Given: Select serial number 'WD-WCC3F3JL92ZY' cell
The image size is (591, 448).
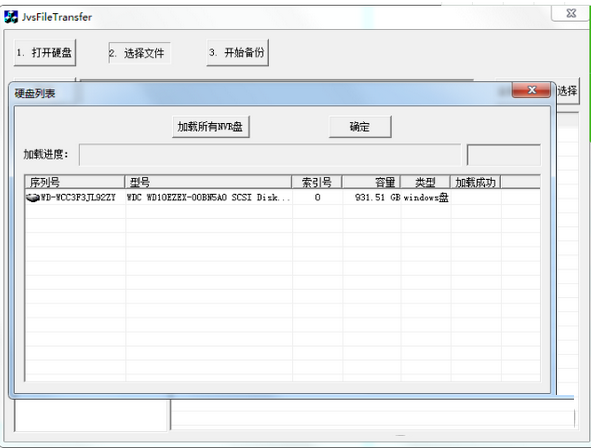Looking at the screenshot, I should tap(78, 197).
